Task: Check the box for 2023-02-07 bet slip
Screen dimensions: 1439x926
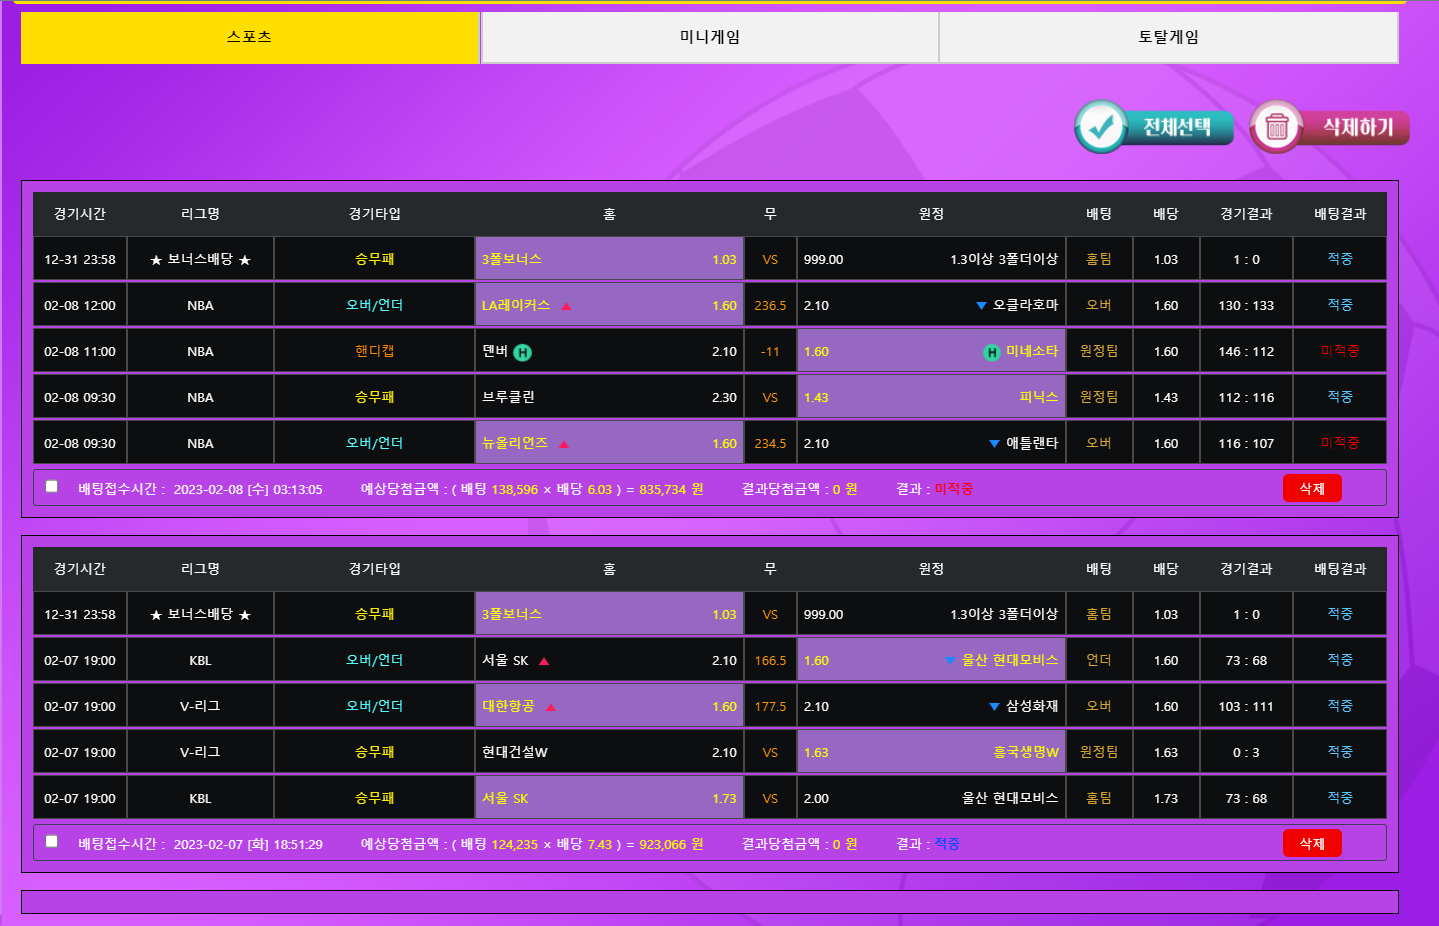Action: click(52, 842)
